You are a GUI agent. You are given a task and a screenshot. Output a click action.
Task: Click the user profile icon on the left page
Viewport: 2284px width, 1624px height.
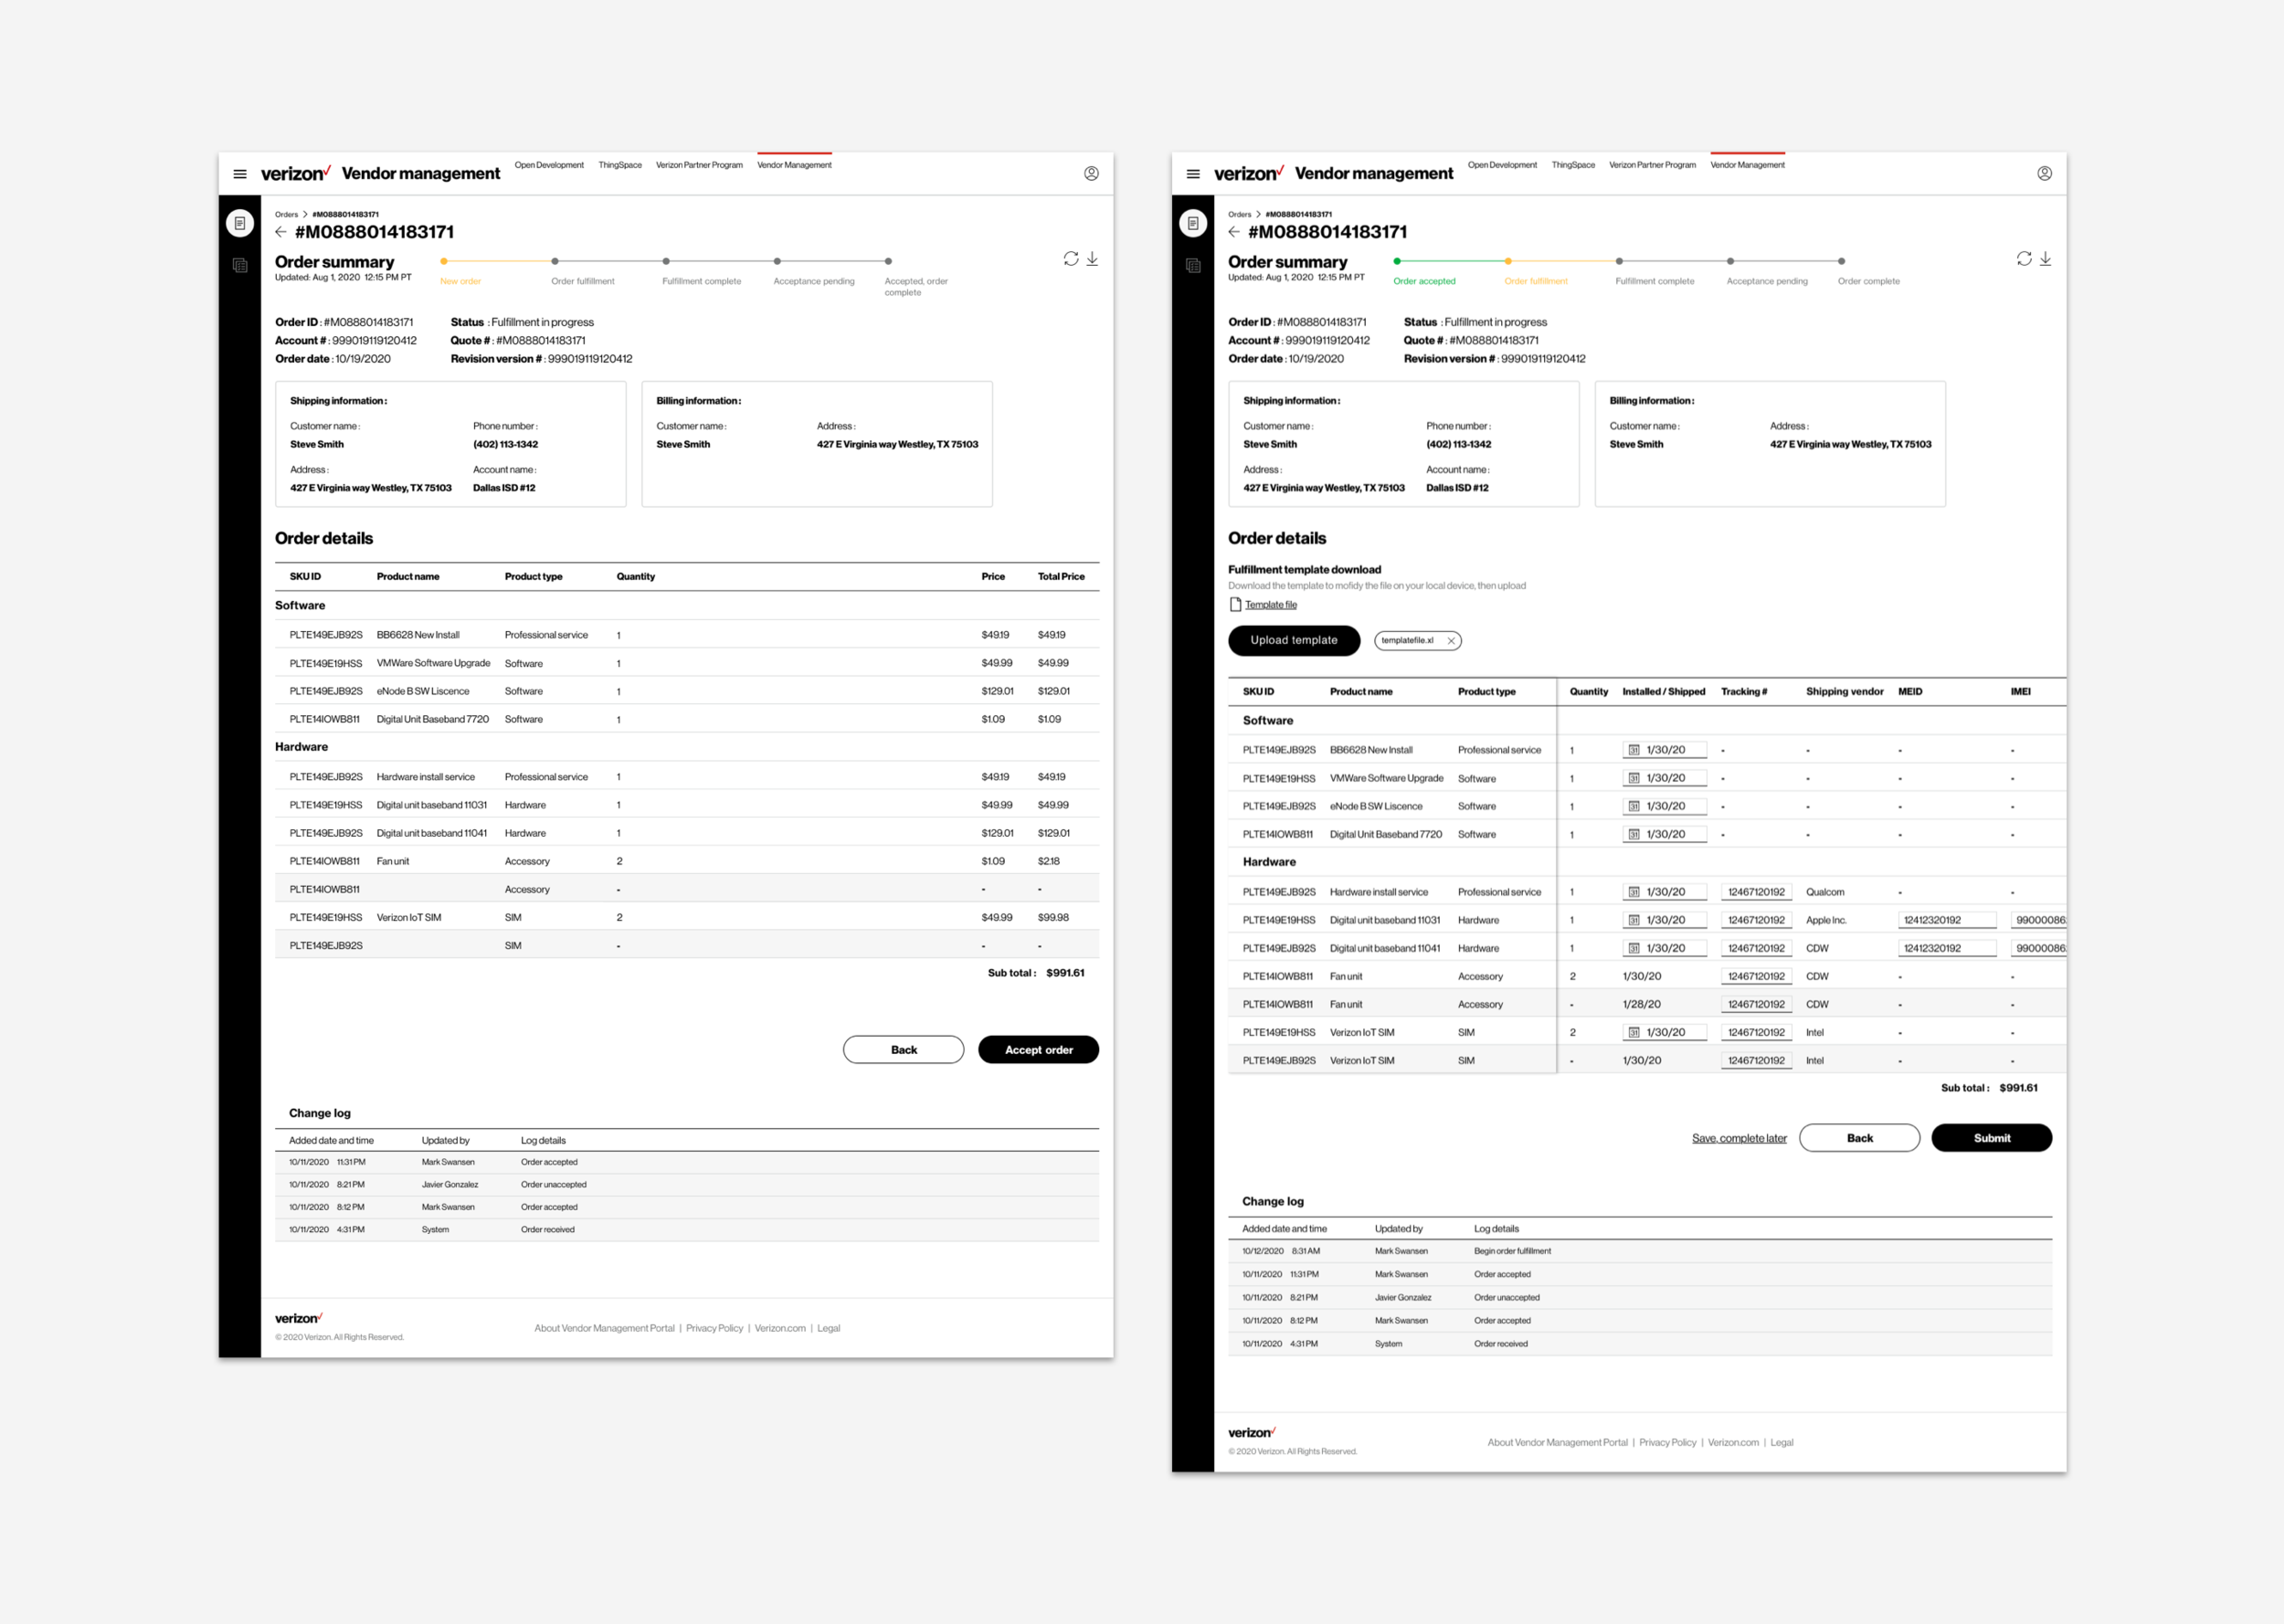[1091, 174]
